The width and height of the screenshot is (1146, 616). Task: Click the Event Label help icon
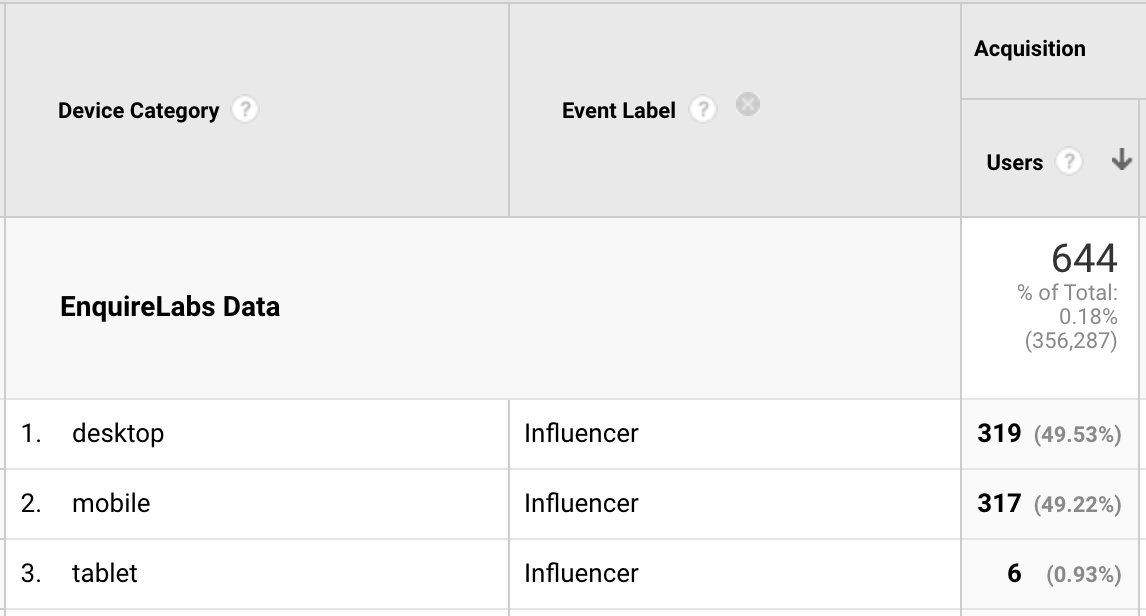coord(703,110)
